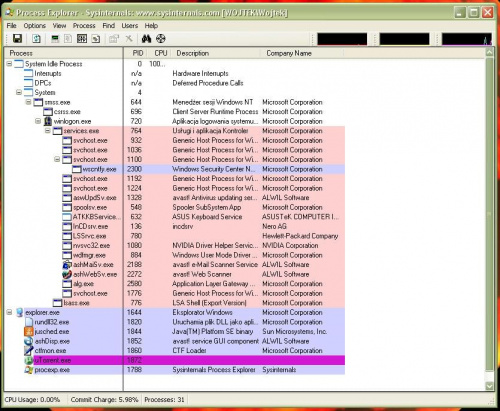The width and height of the screenshot is (500, 411).
Task: Collapse the System tree node
Action: coord(19,92)
